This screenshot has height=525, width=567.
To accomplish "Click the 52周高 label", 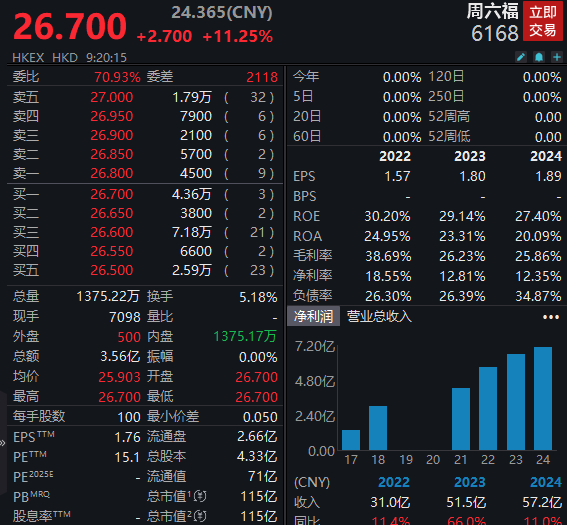I will (x=449, y=117).
